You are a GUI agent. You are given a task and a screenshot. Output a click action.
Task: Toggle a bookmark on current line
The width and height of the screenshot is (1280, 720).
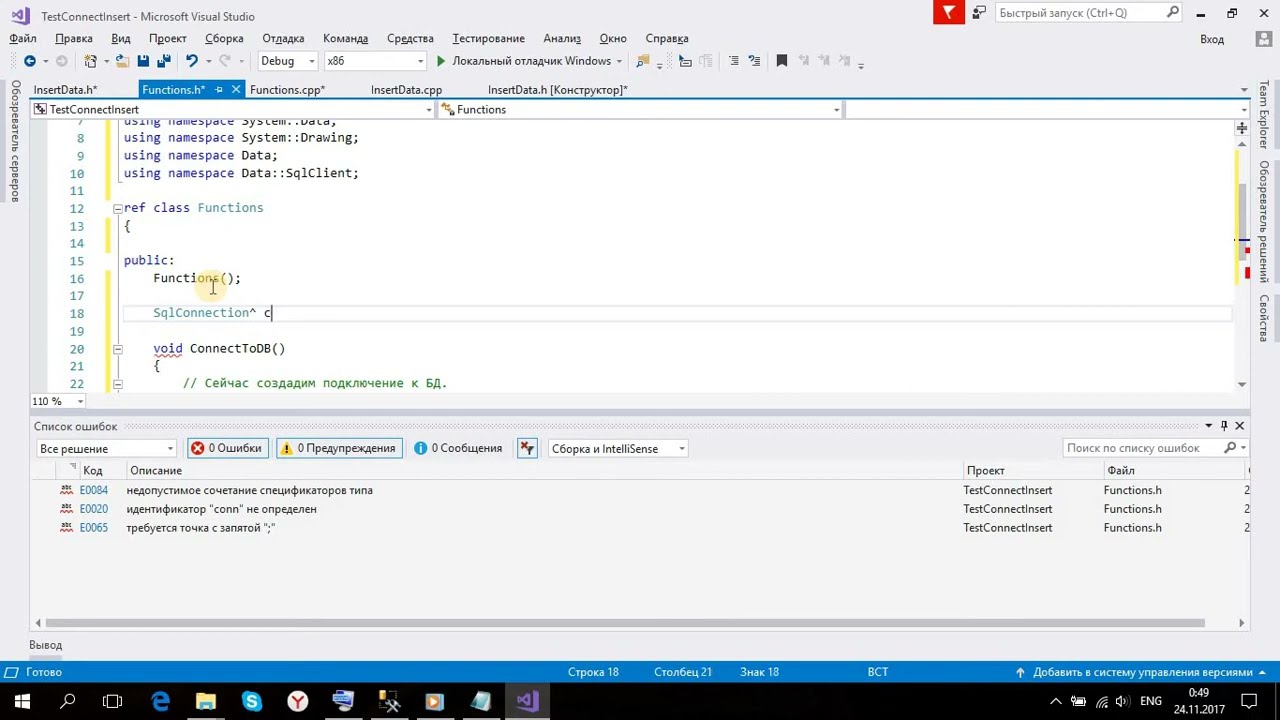[x=782, y=61]
